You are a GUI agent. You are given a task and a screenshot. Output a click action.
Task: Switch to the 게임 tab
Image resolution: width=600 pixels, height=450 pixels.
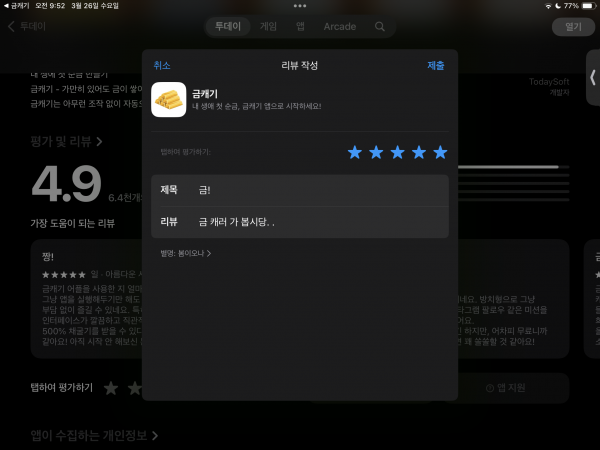[268, 26]
